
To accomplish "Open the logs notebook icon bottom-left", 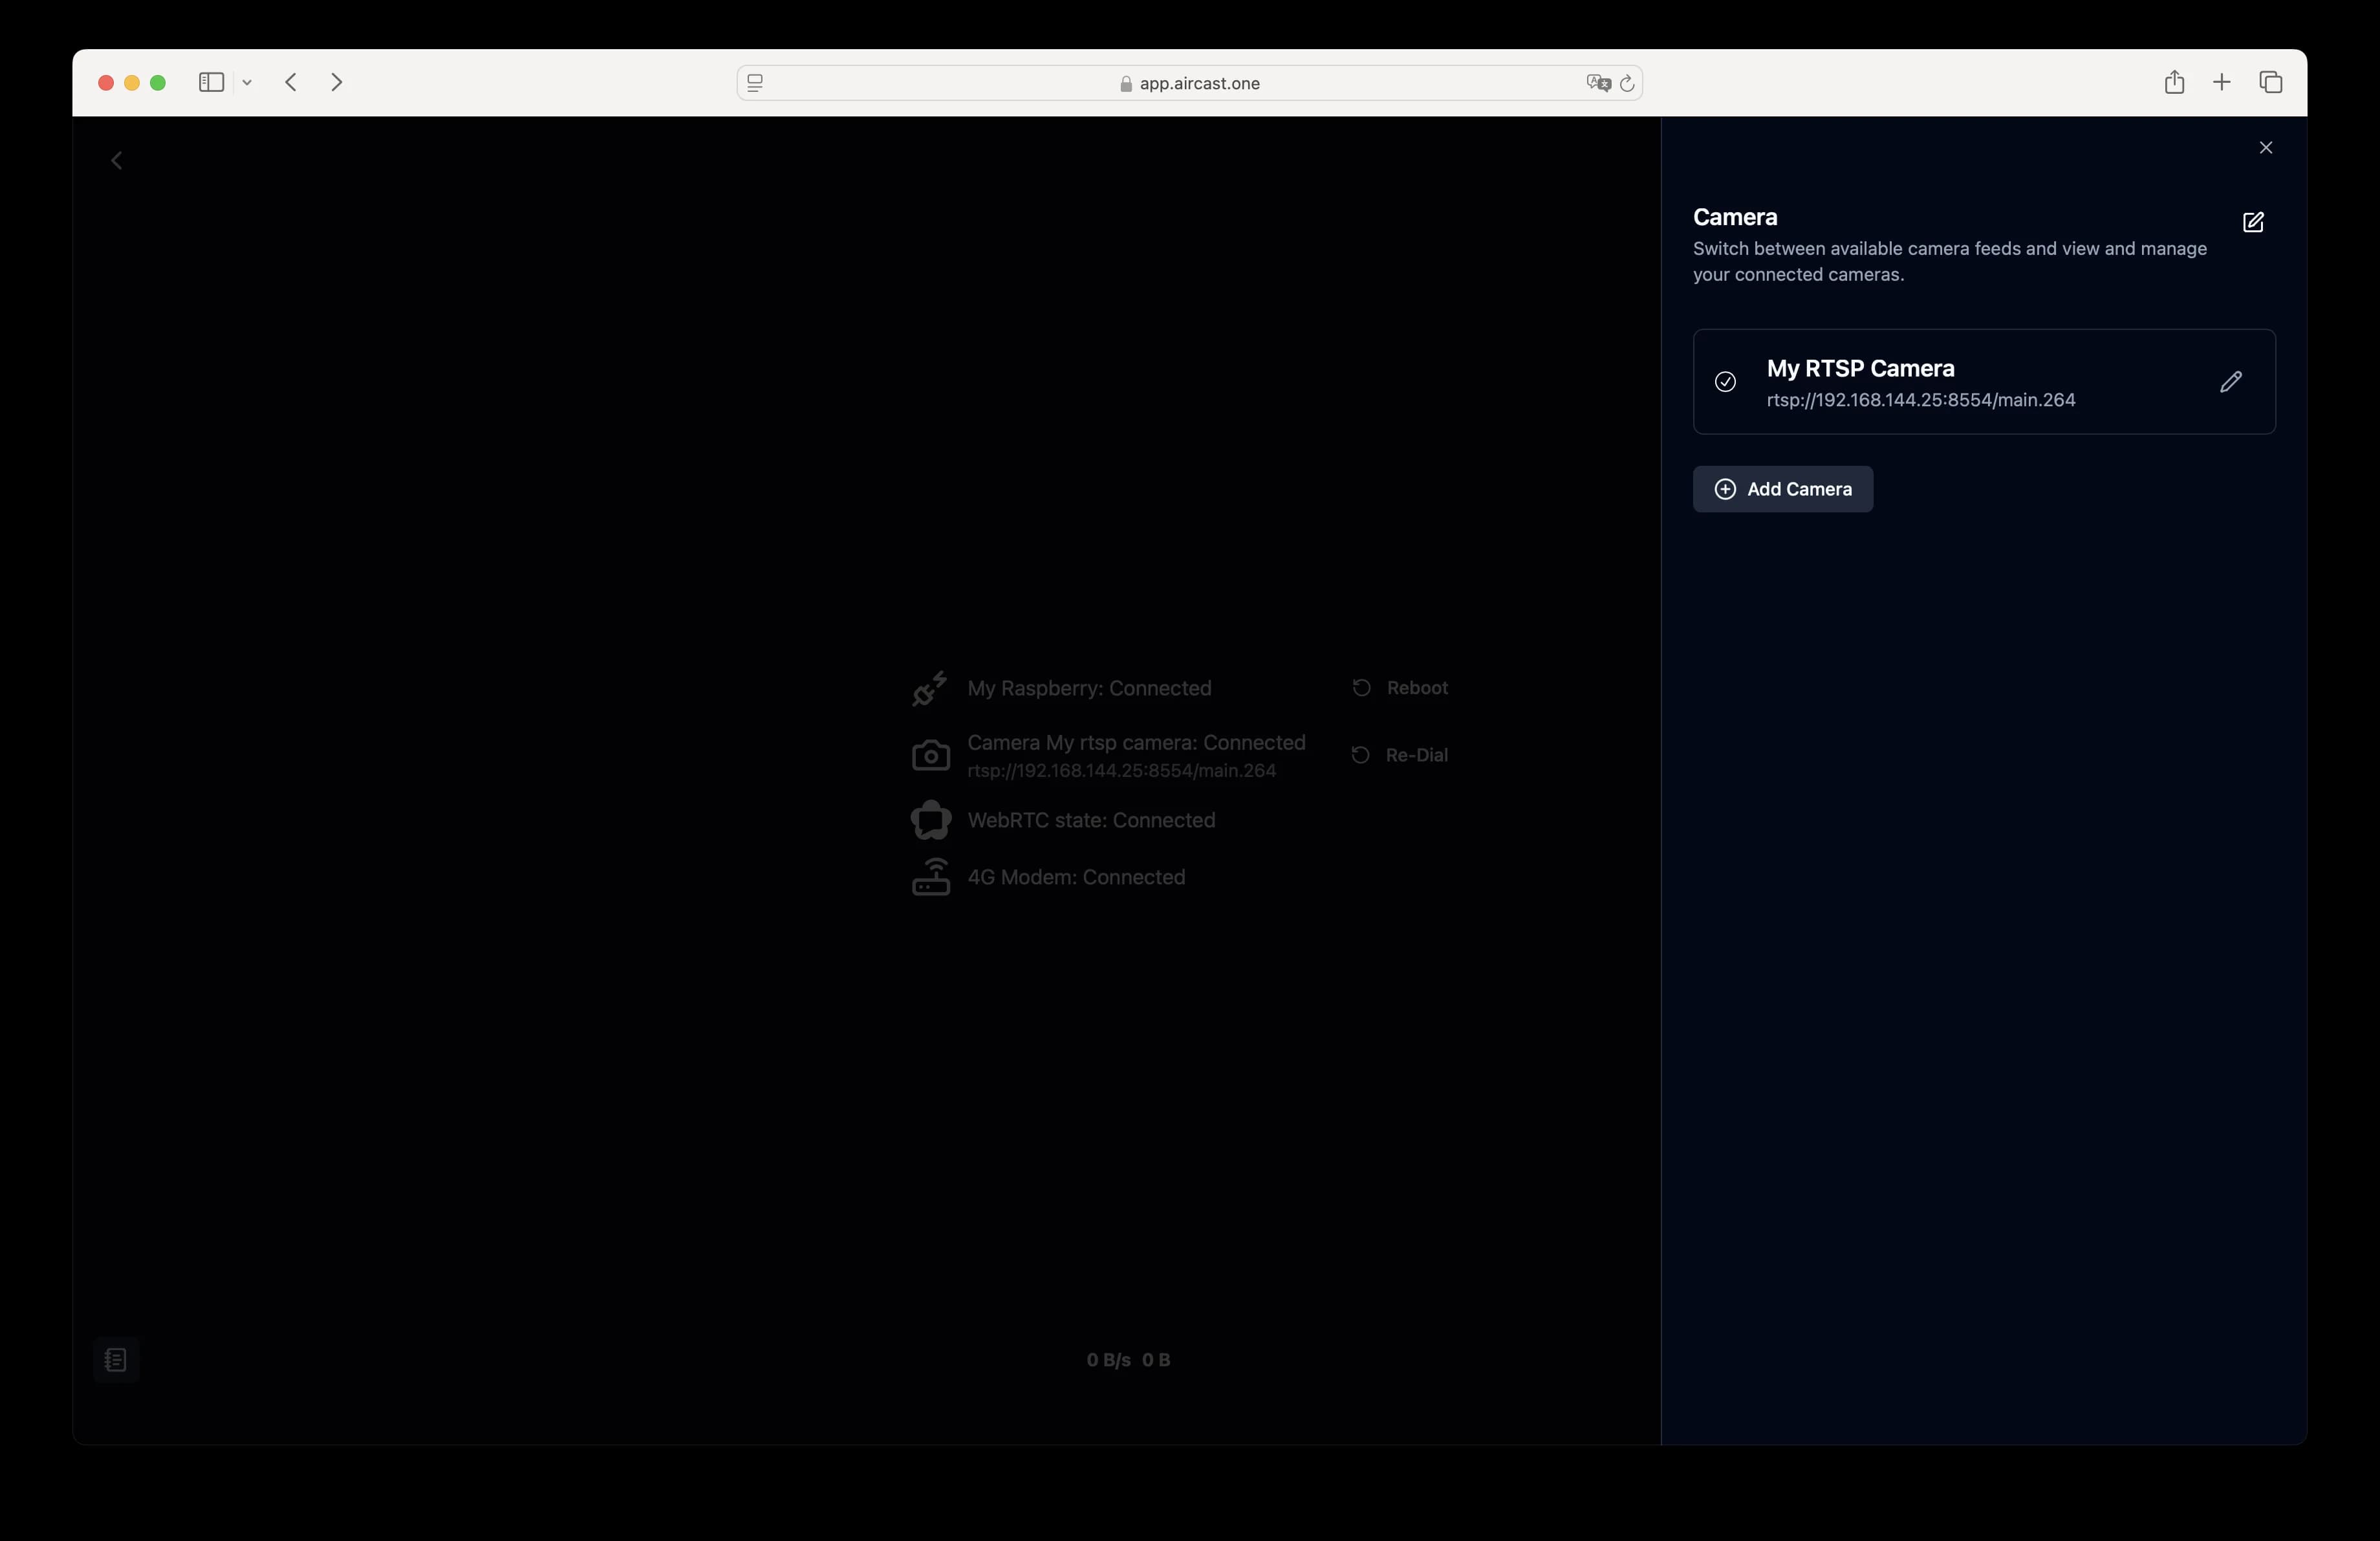I will (117, 1359).
